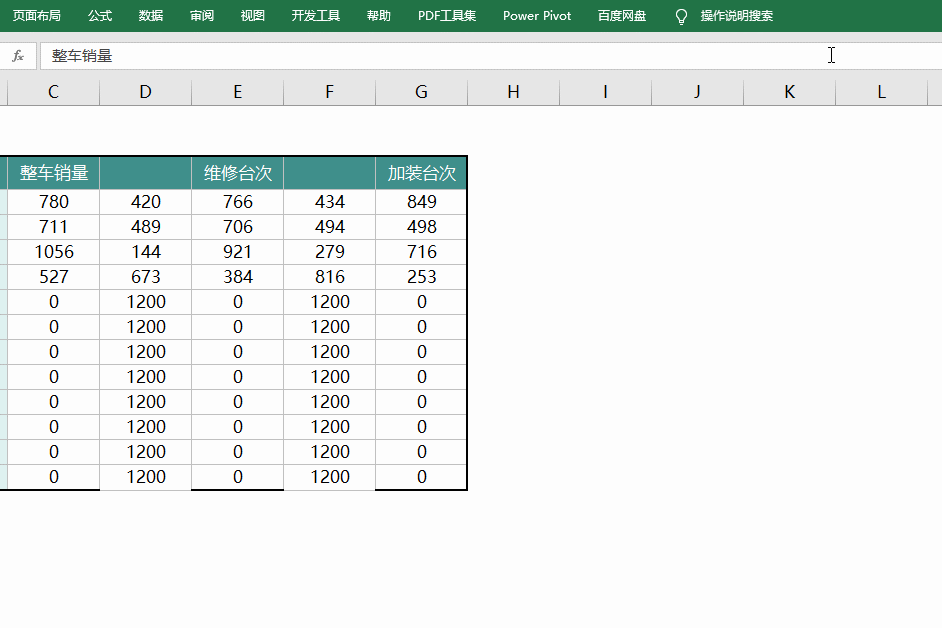Screen dimensions: 942x628
Task: Select the 维修台次 header cell
Action: click(237, 173)
